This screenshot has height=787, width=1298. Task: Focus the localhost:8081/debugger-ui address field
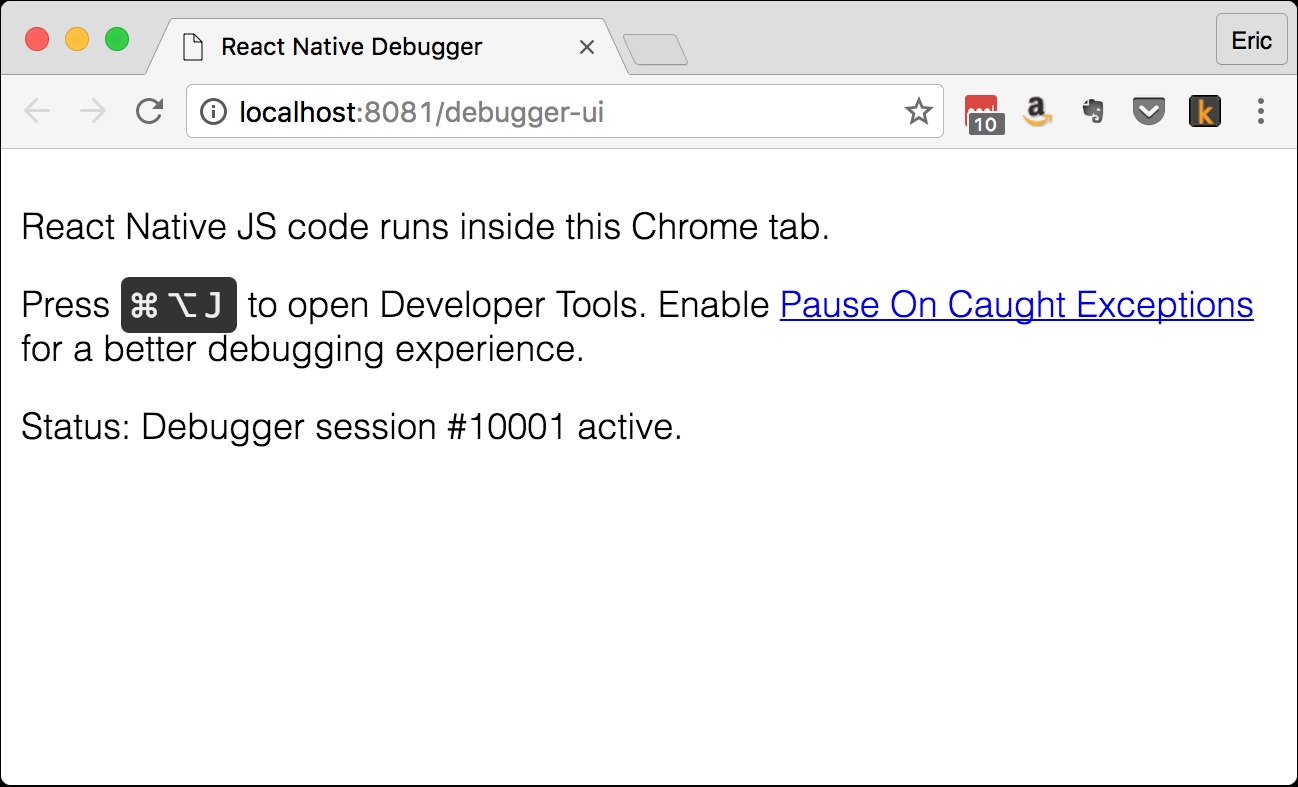[565, 112]
